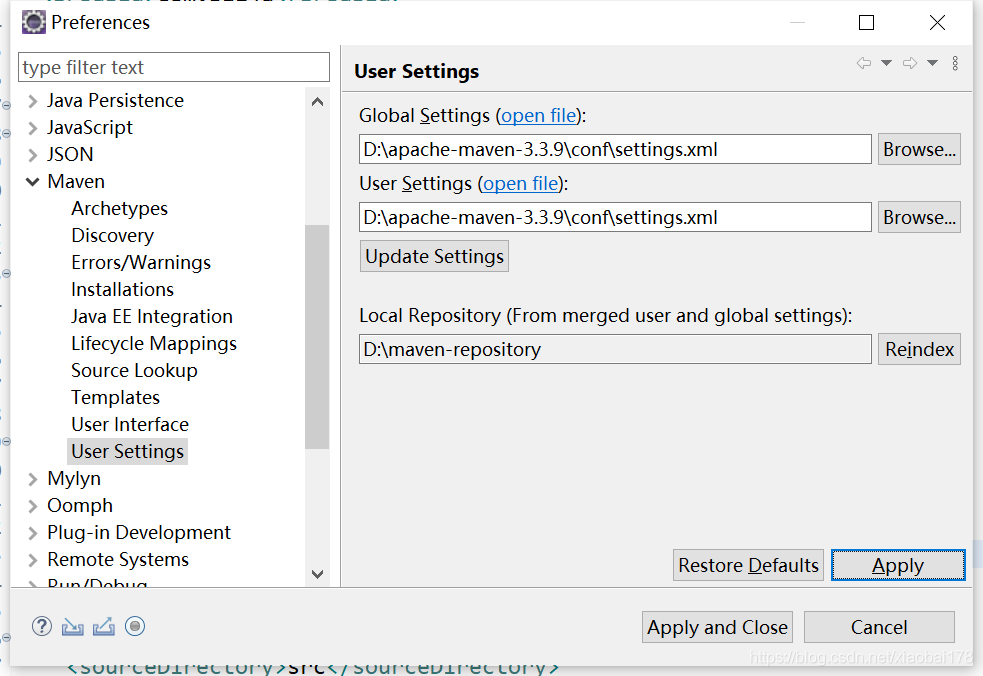Viewport: 983px width, 676px height.
Task: Click the tree scrollbar up arrow
Action: tap(317, 102)
